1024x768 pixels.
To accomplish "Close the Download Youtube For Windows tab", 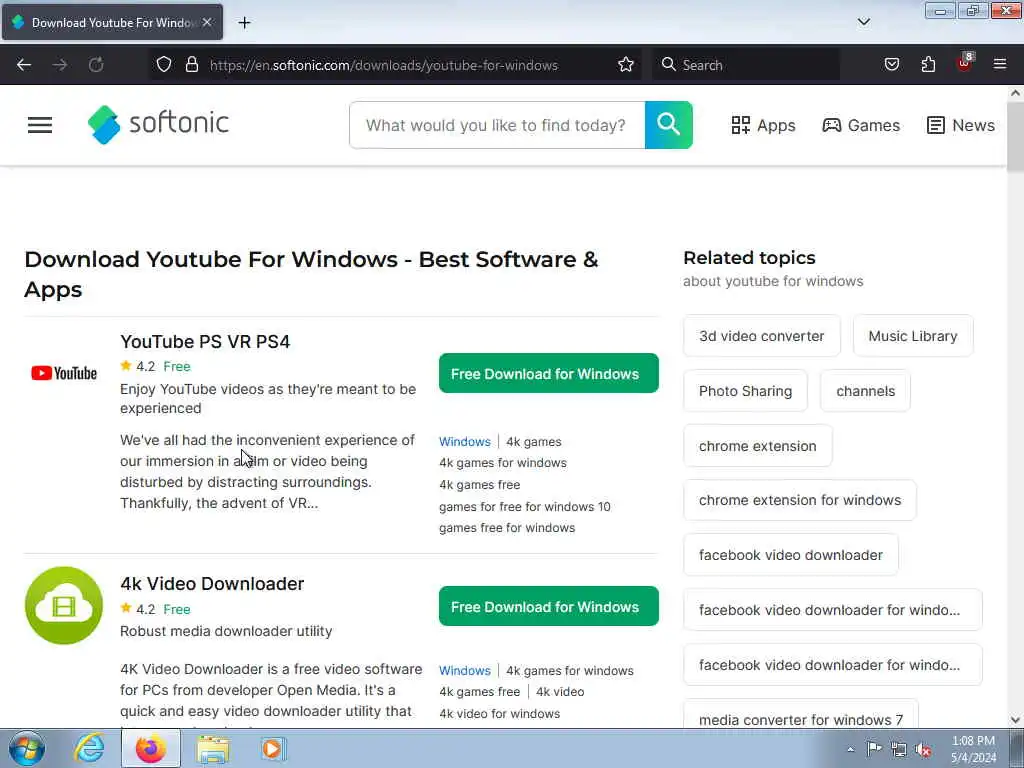I will pos(207,22).
